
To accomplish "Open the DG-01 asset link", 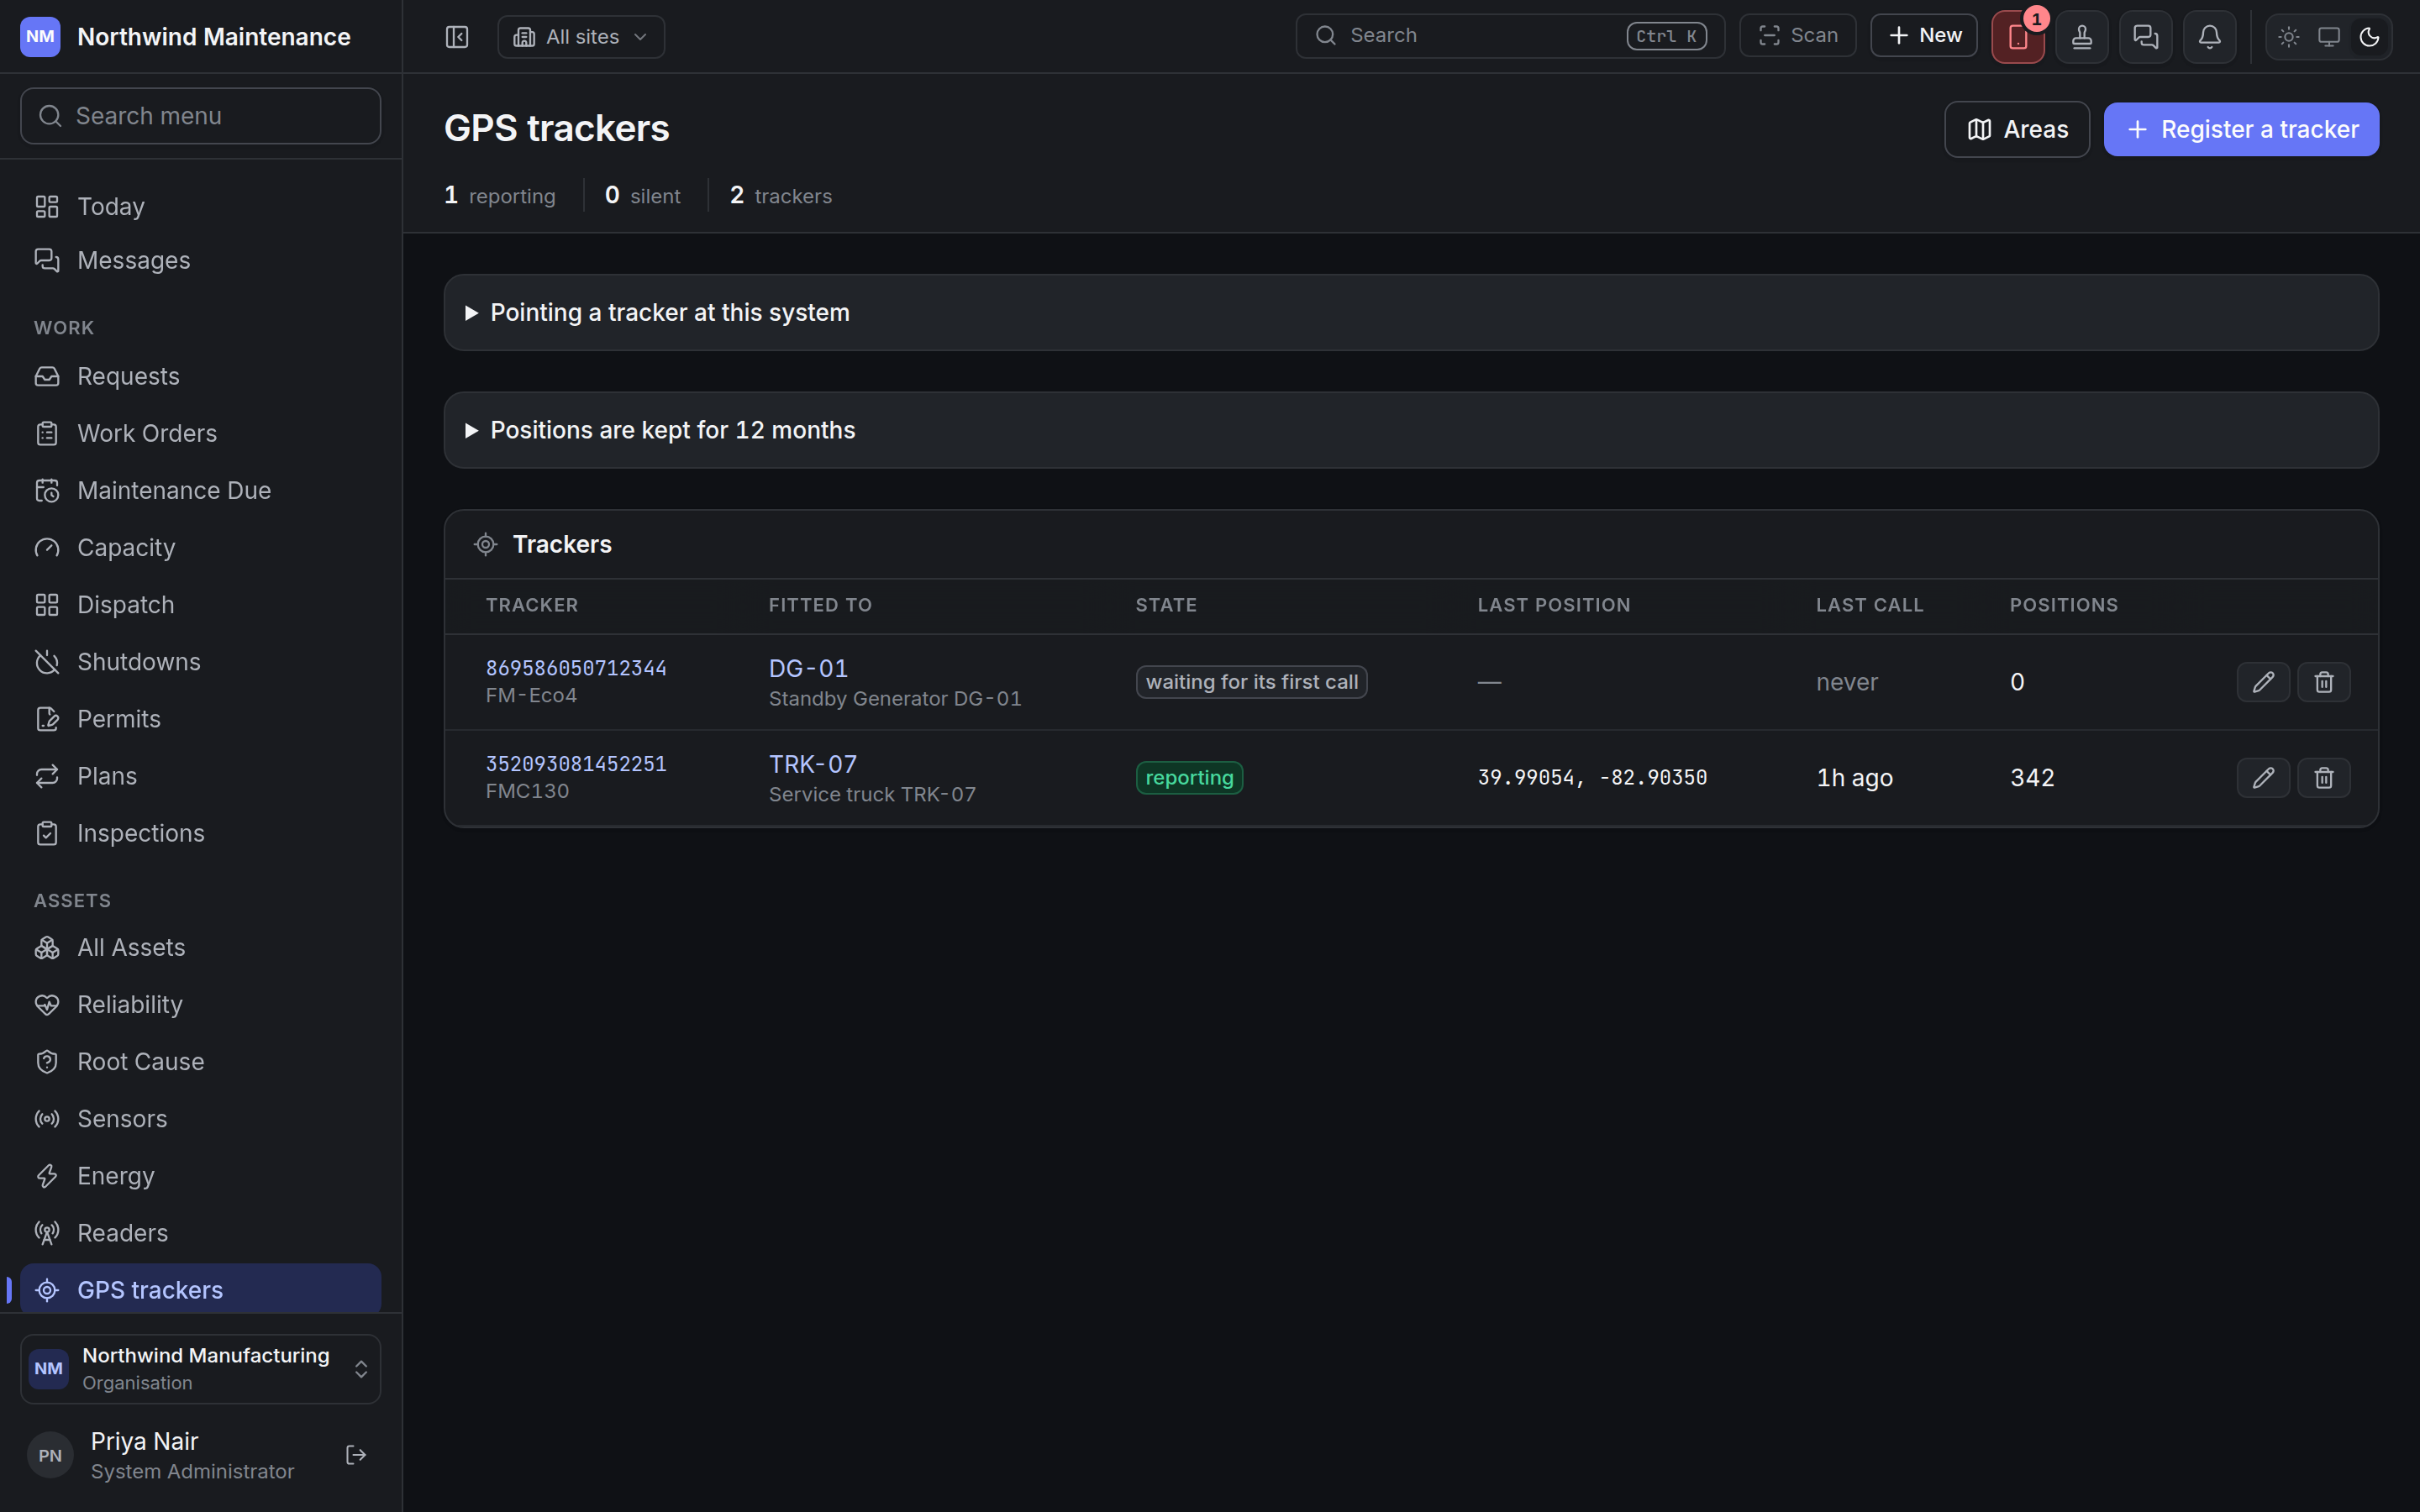I will point(808,668).
